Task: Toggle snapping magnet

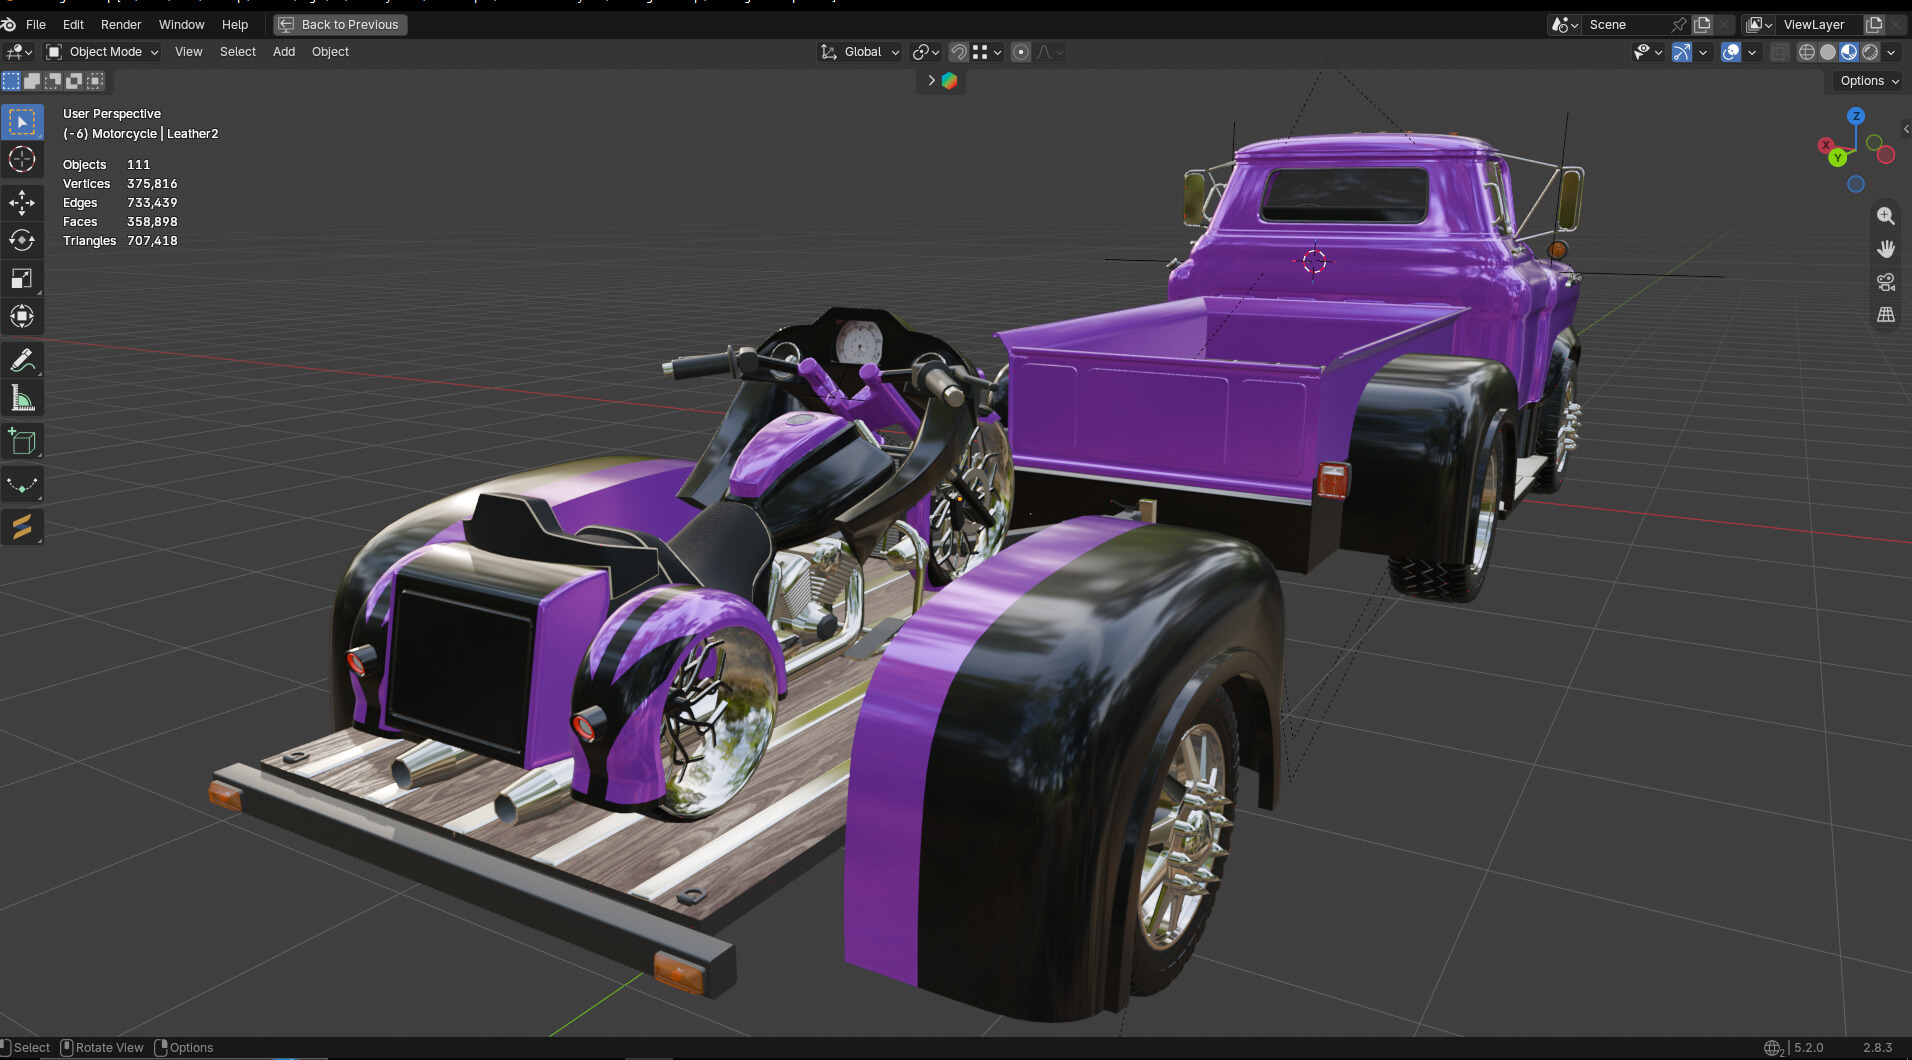Action: pyautogui.click(x=958, y=52)
